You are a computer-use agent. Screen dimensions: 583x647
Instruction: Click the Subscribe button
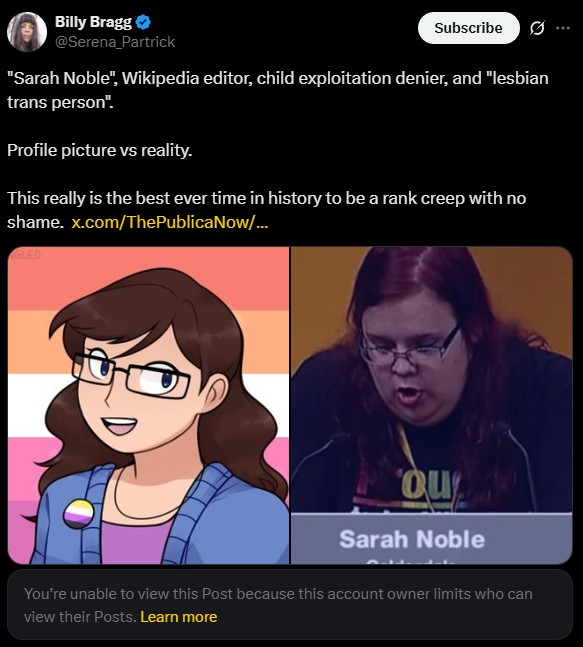pos(468,28)
